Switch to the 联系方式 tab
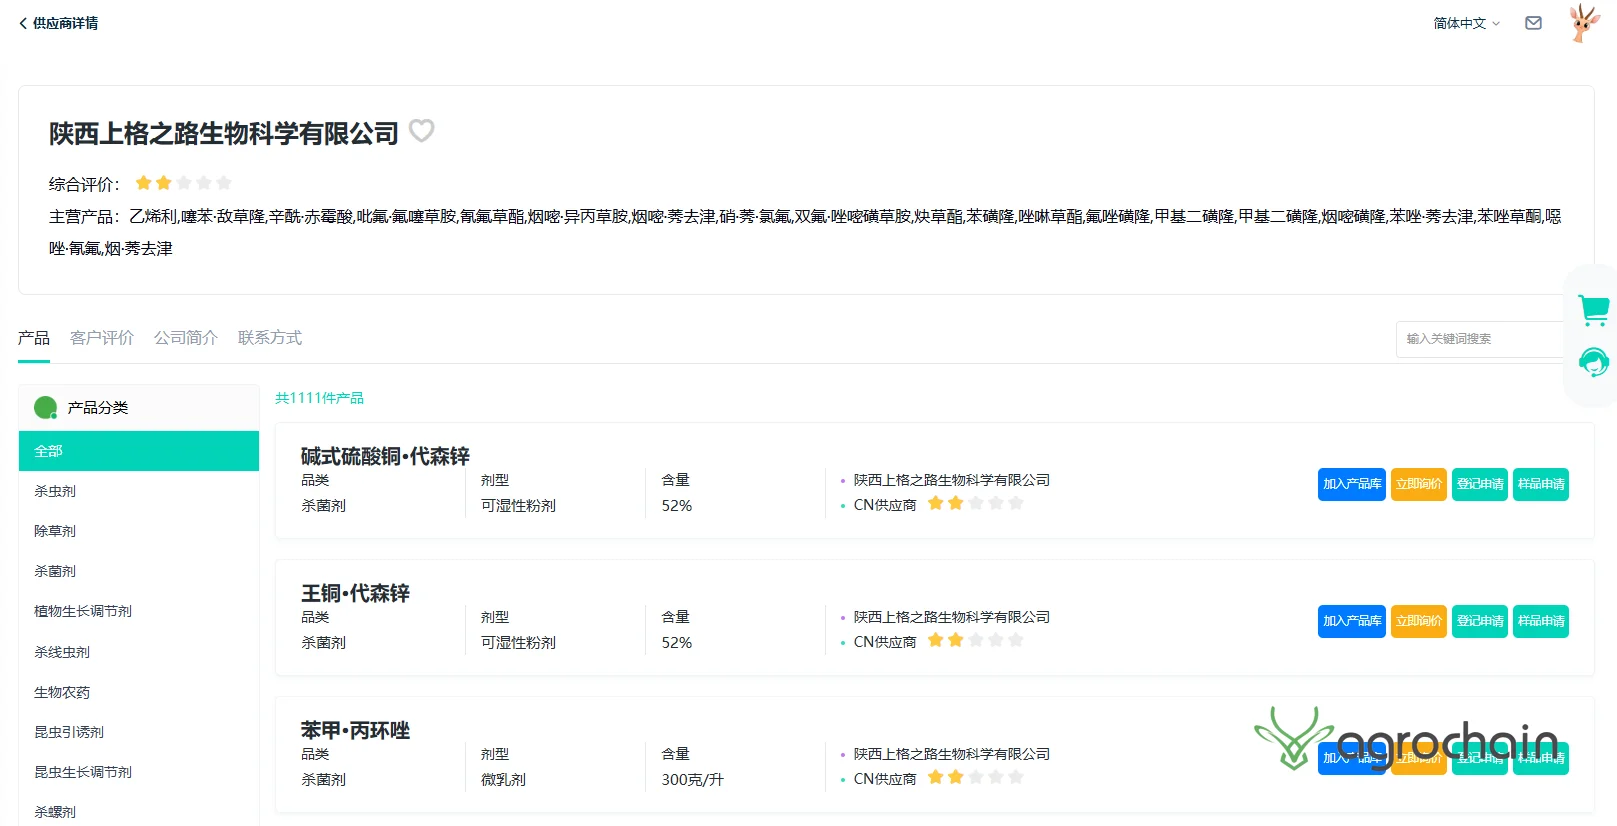Viewport: 1617px width, 826px height. point(270,338)
